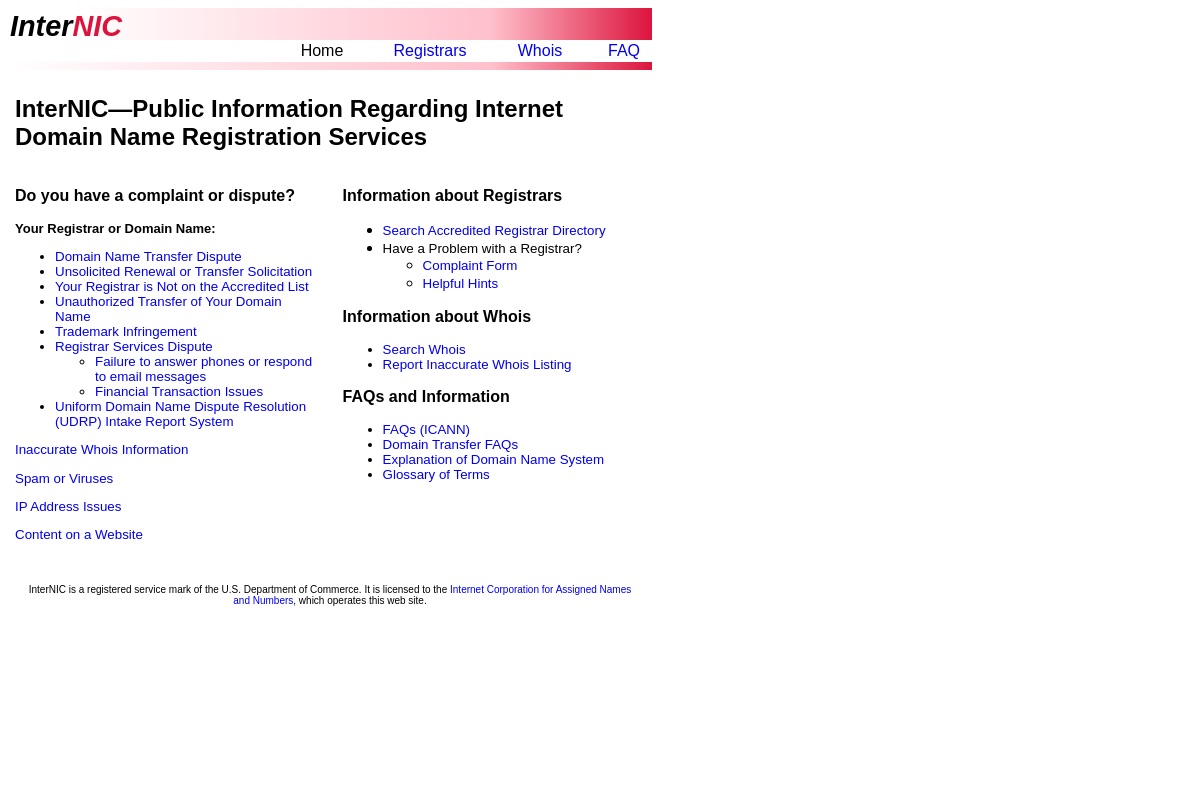Open Report Inaccurate Whois Listing link
The image size is (1200, 803).
click(476, 365)
